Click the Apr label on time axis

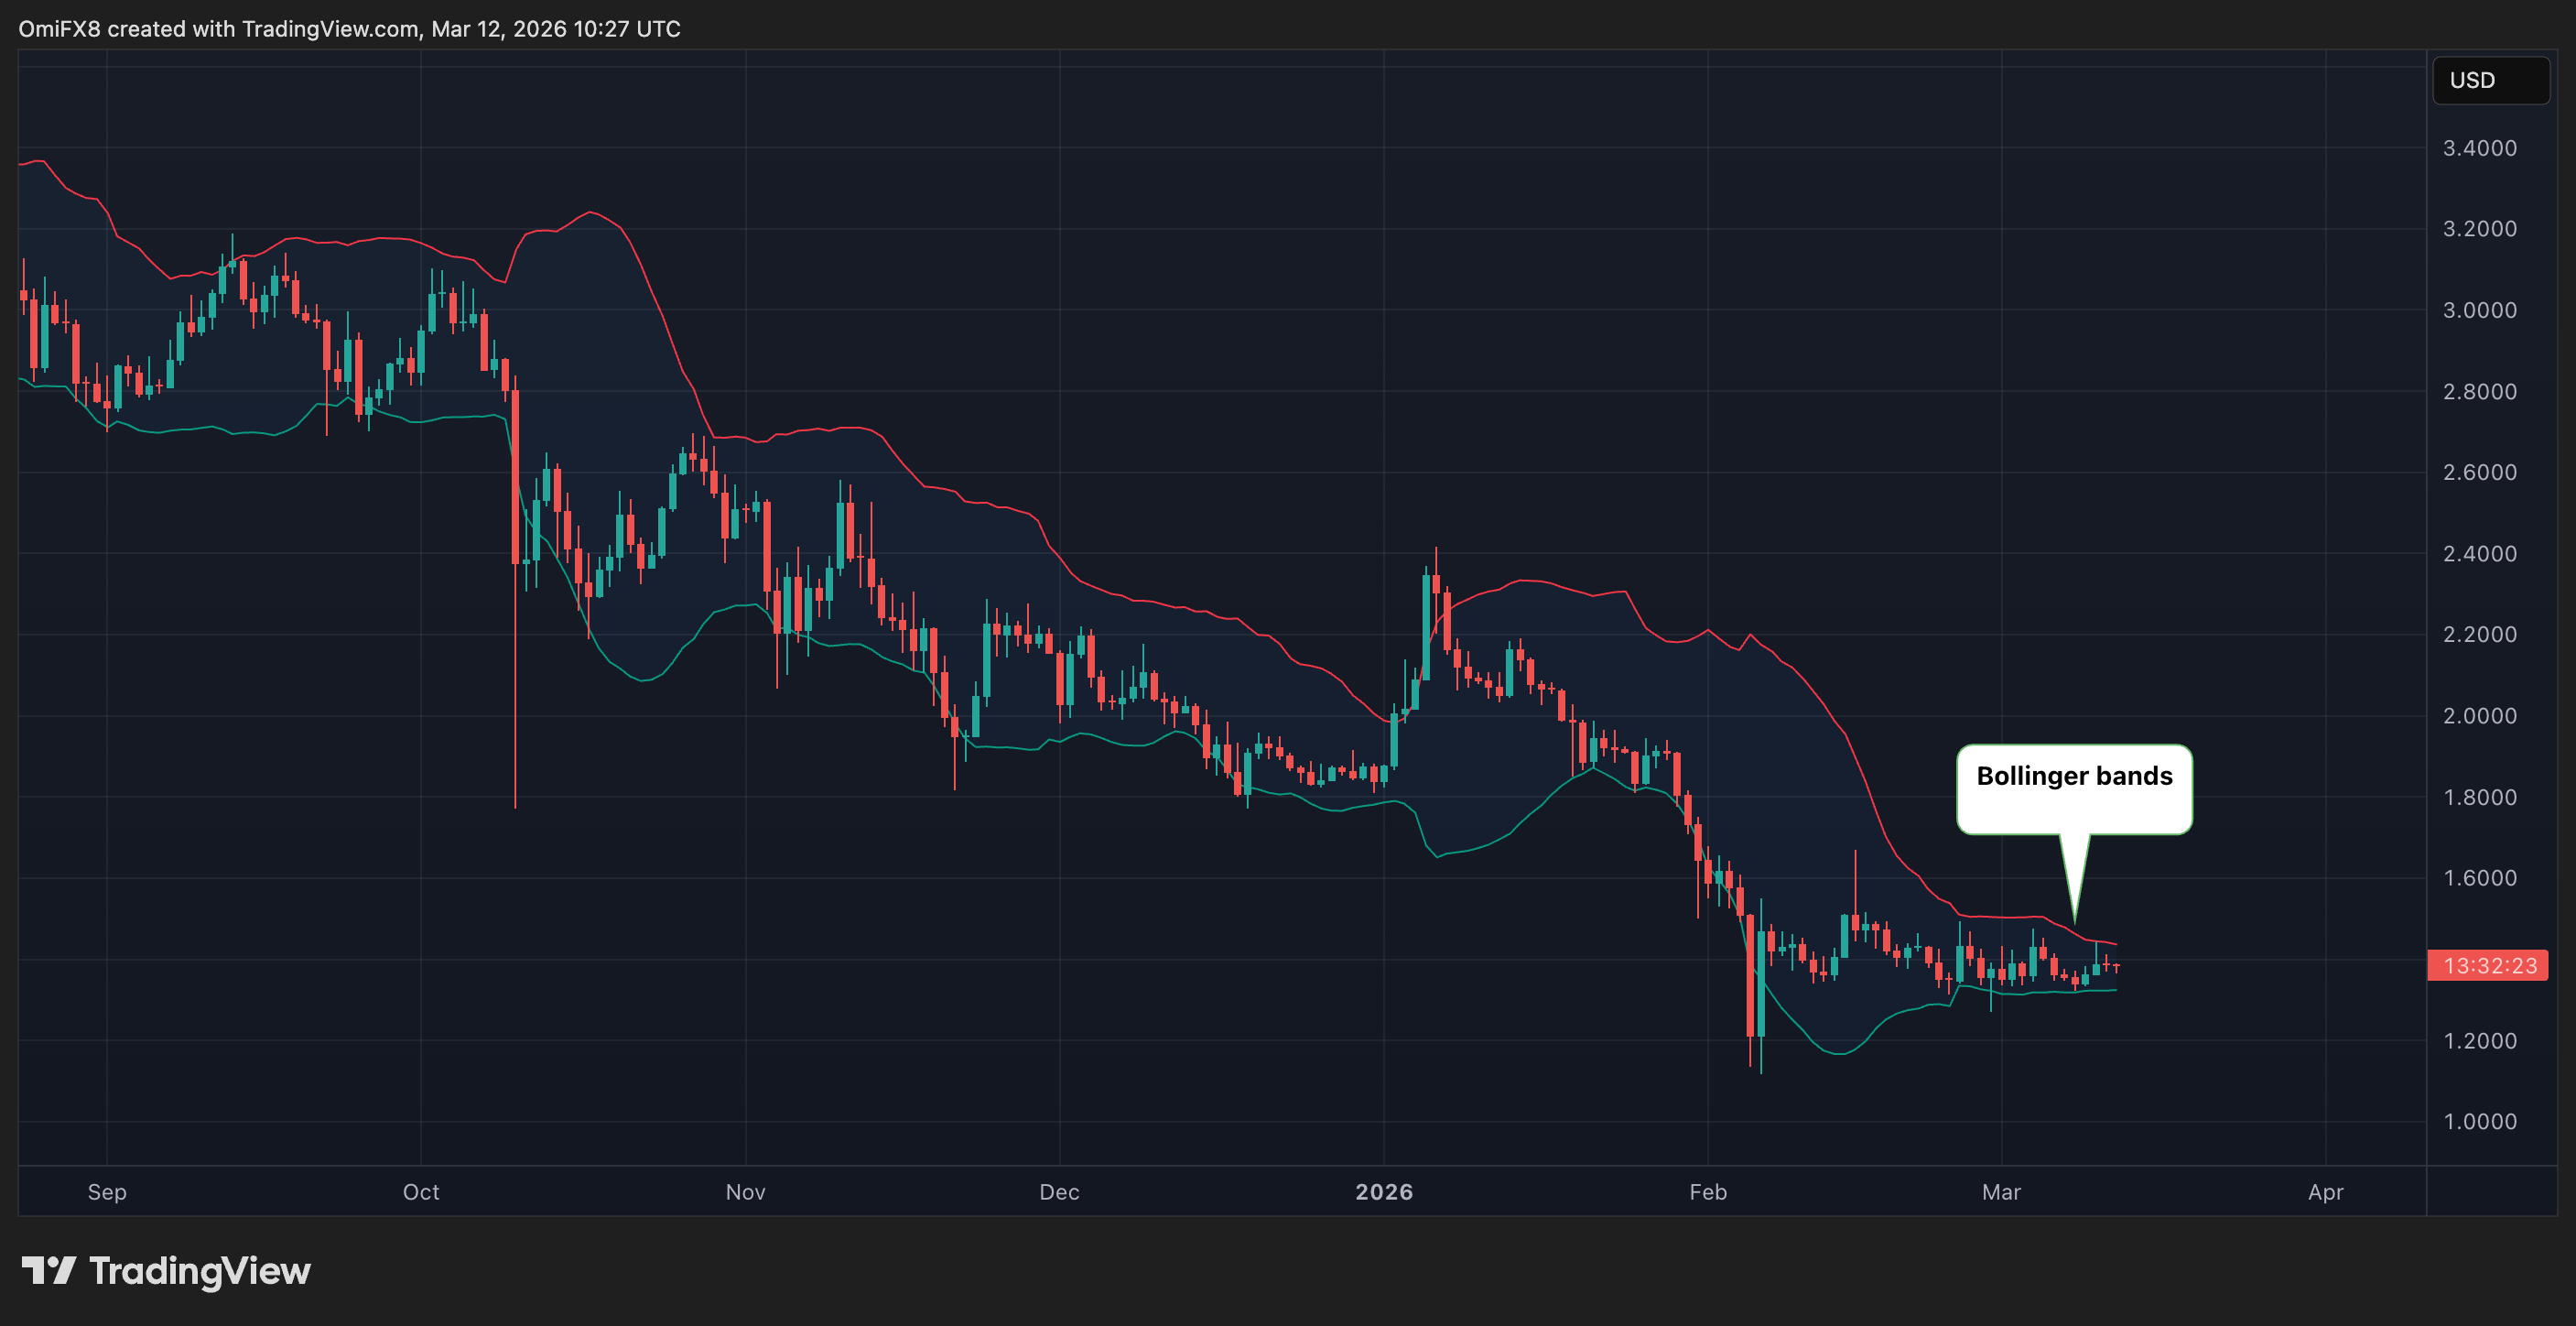(2325, 1192)
